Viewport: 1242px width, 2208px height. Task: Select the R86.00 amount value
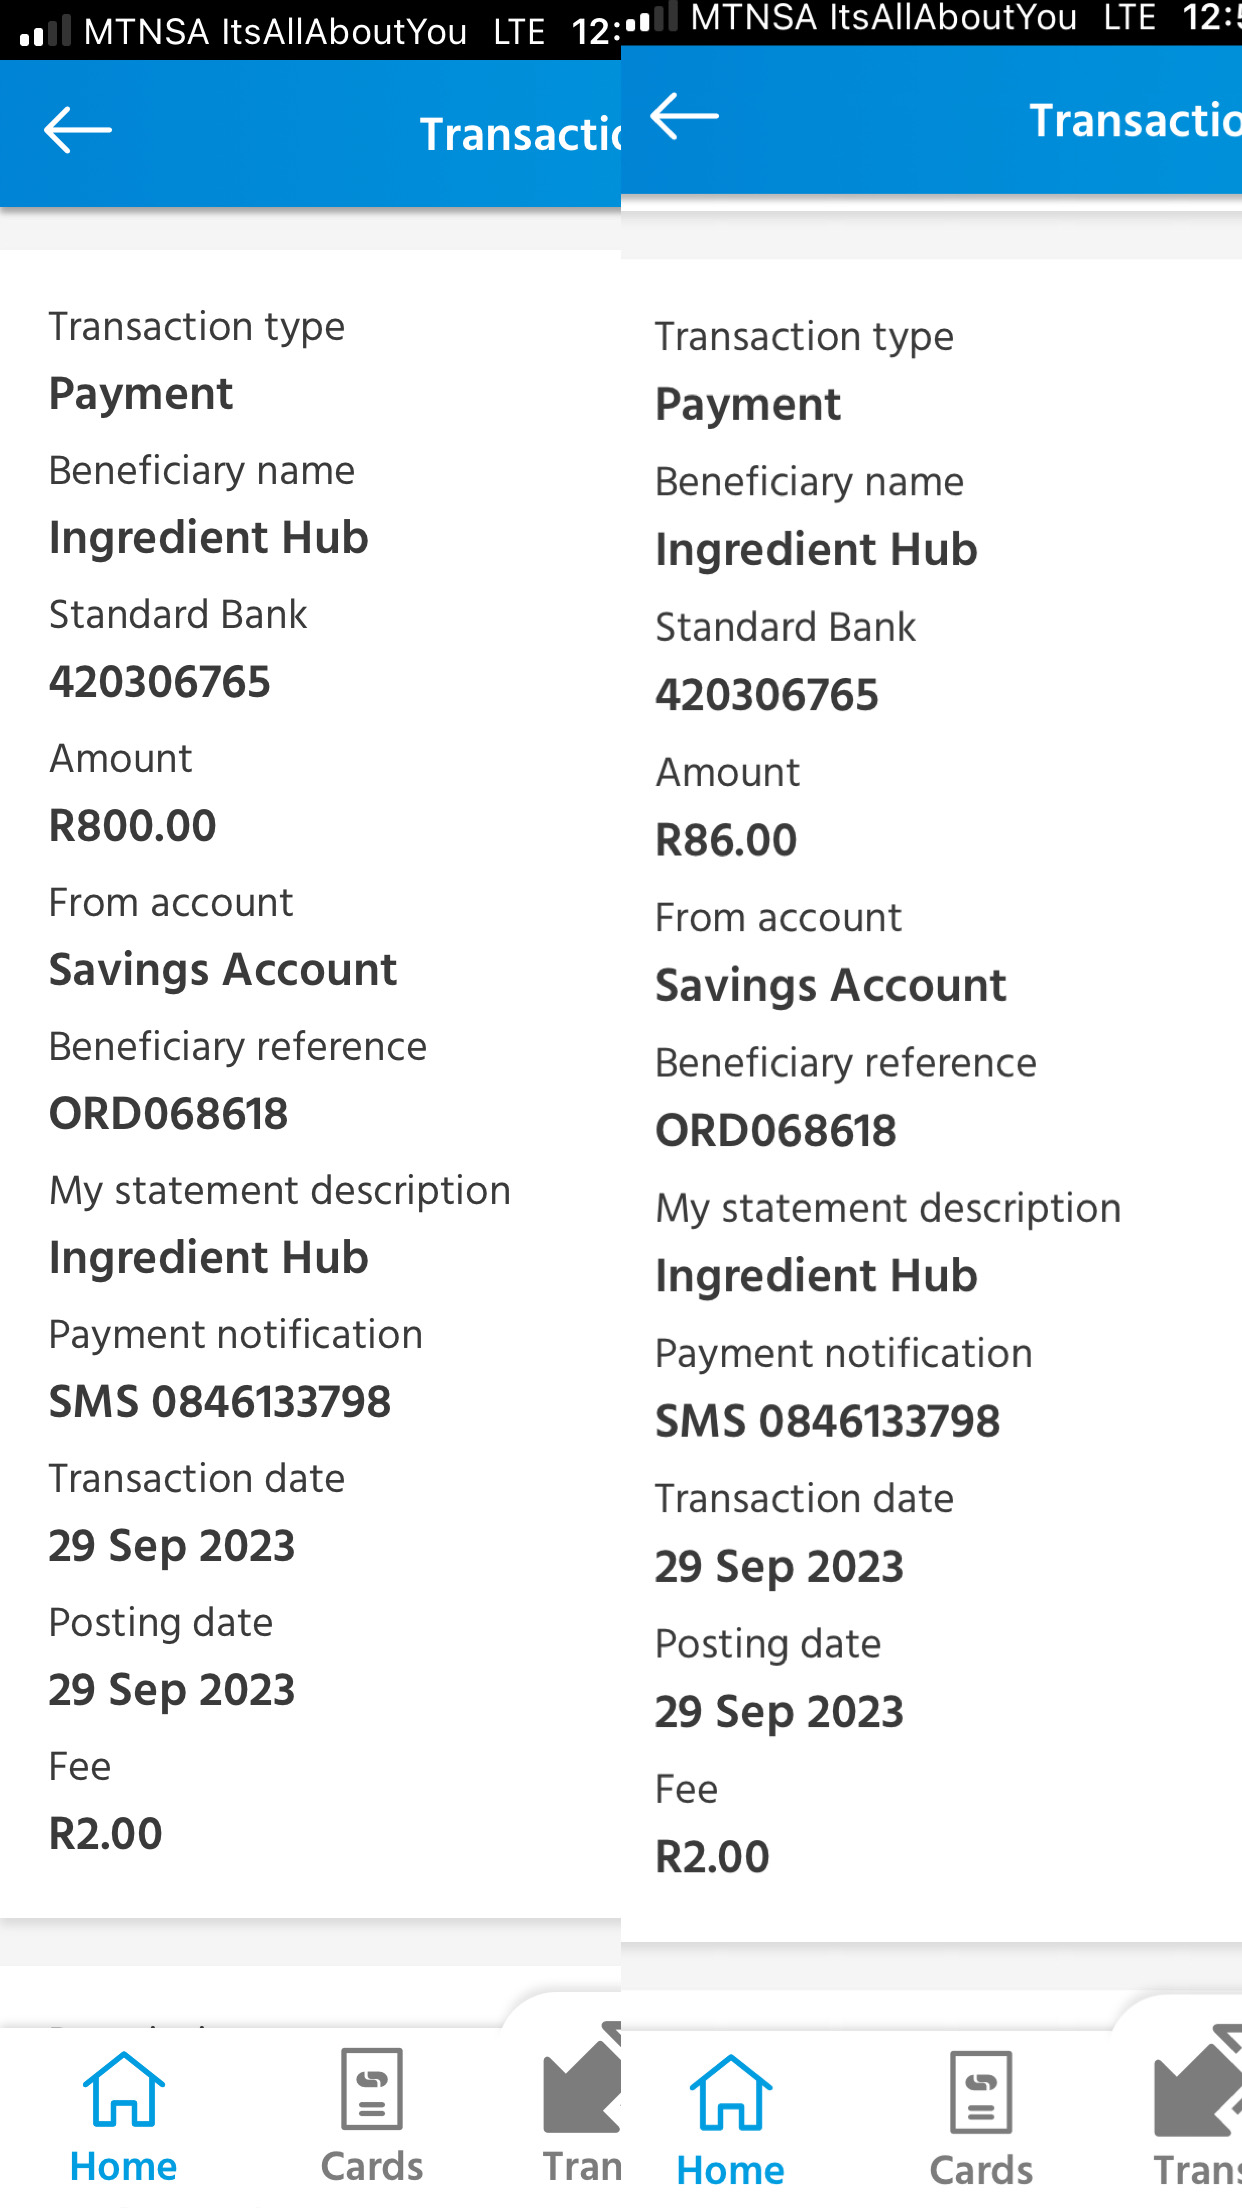(726, 840)
